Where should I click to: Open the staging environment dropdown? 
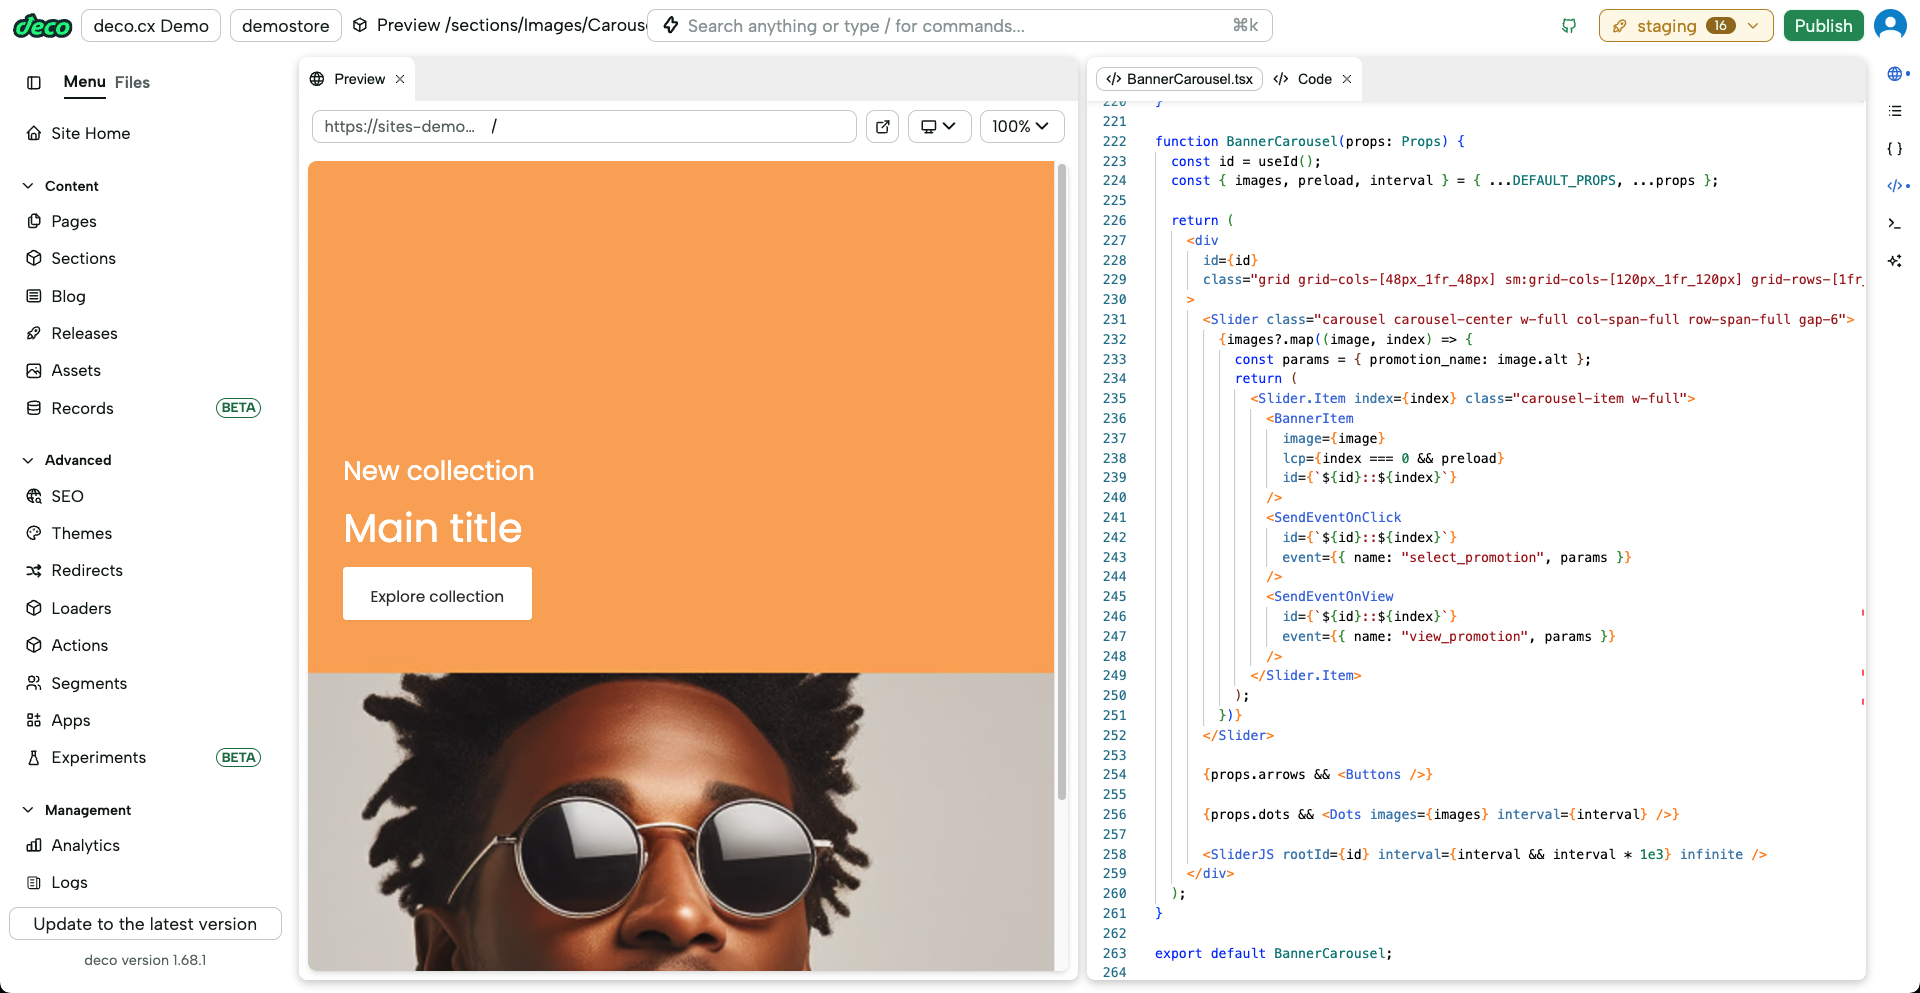click(1686, 26)
